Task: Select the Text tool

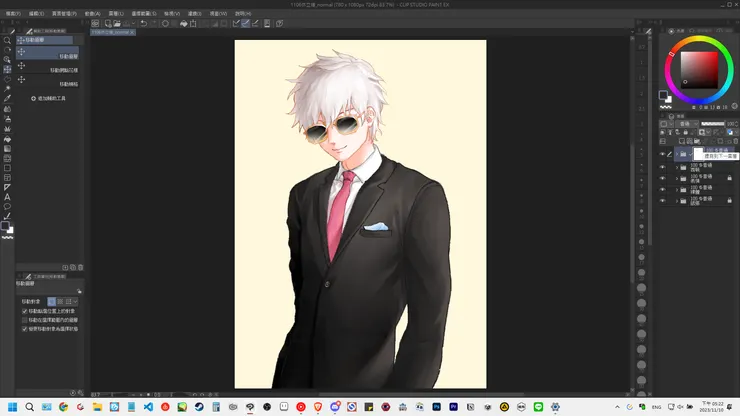Action: point(7,197)
